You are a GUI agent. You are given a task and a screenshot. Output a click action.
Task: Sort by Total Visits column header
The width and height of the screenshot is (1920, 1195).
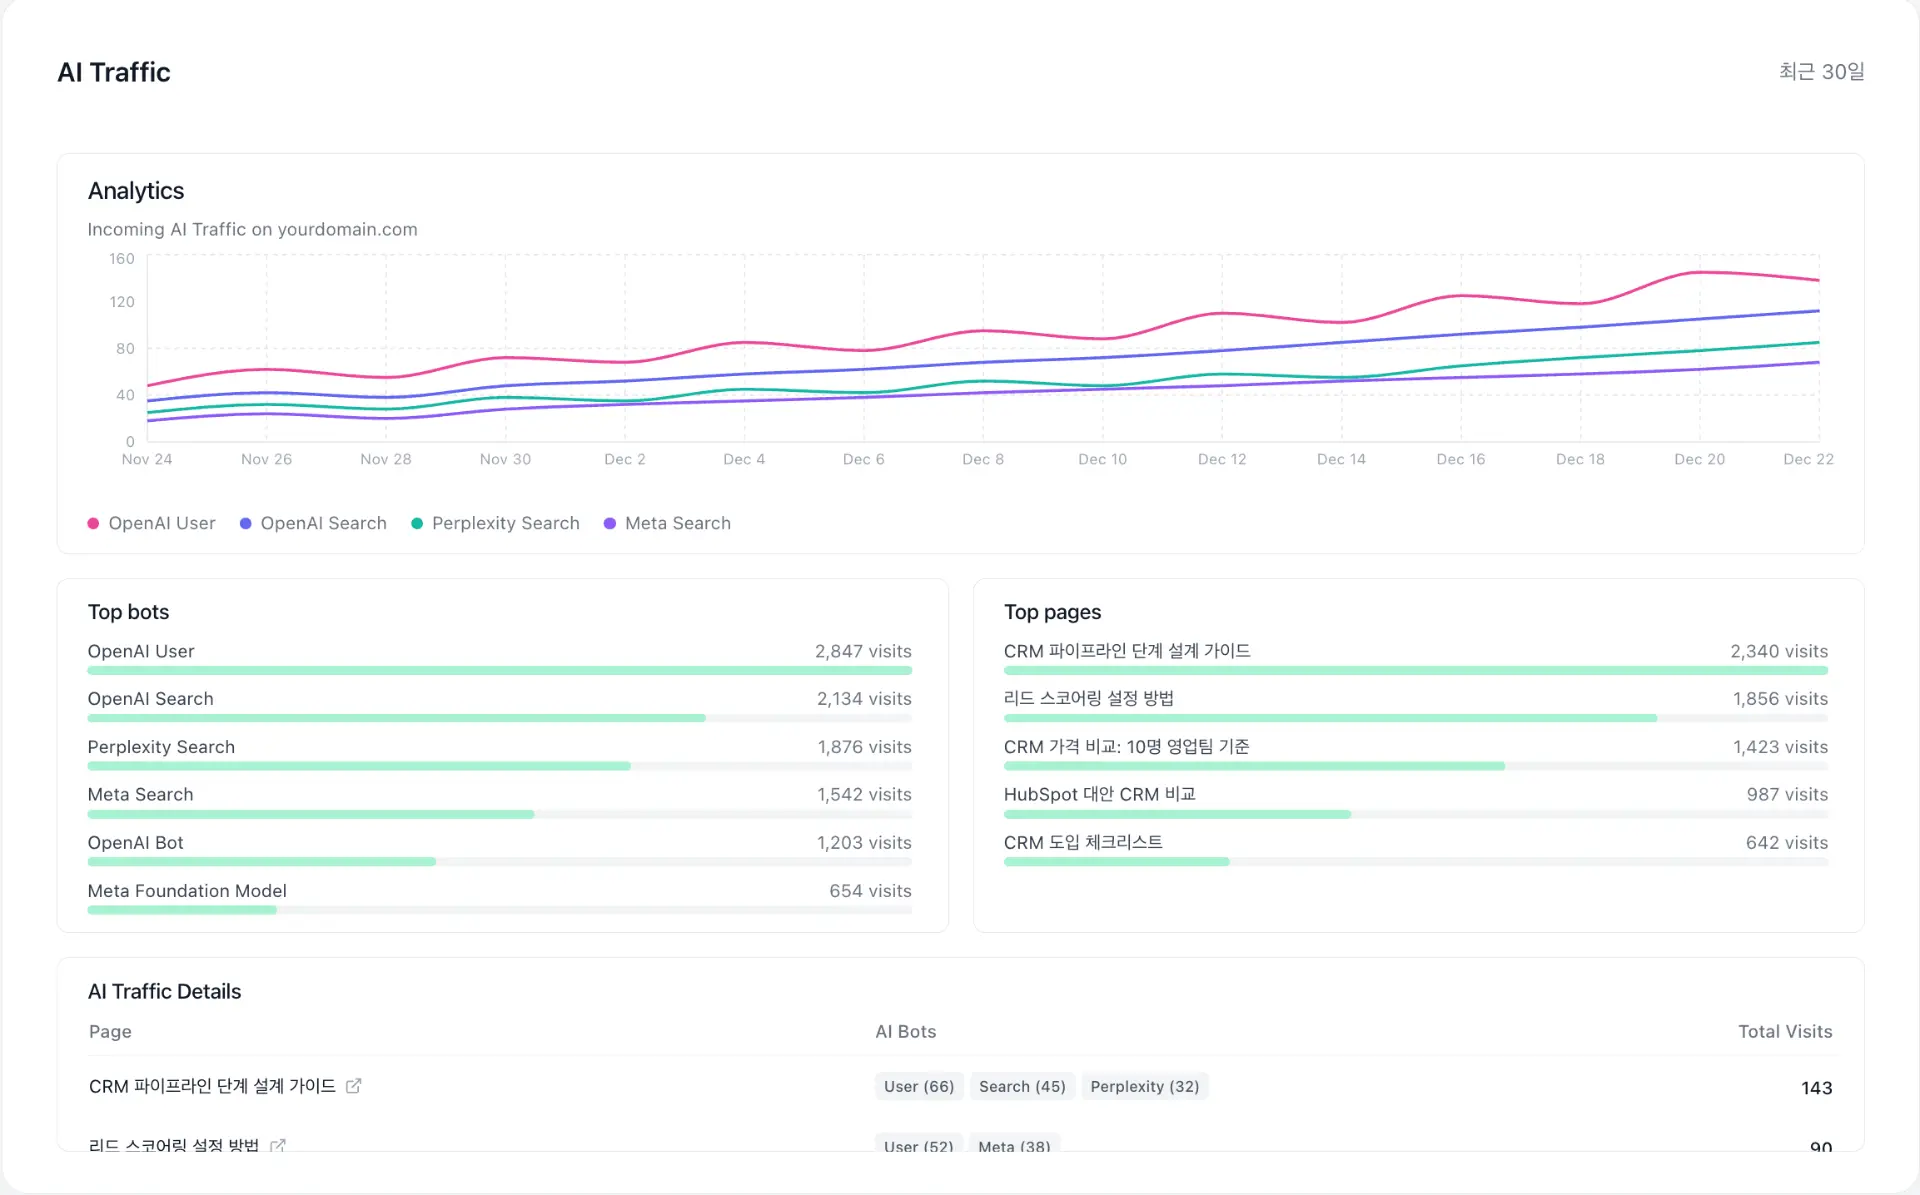[x=1784, y=1031]
